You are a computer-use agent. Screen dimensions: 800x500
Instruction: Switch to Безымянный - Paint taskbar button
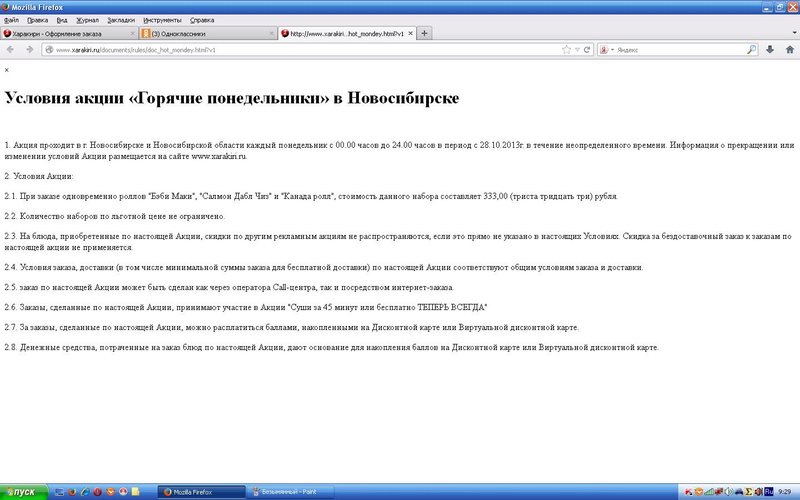(292, 492)
